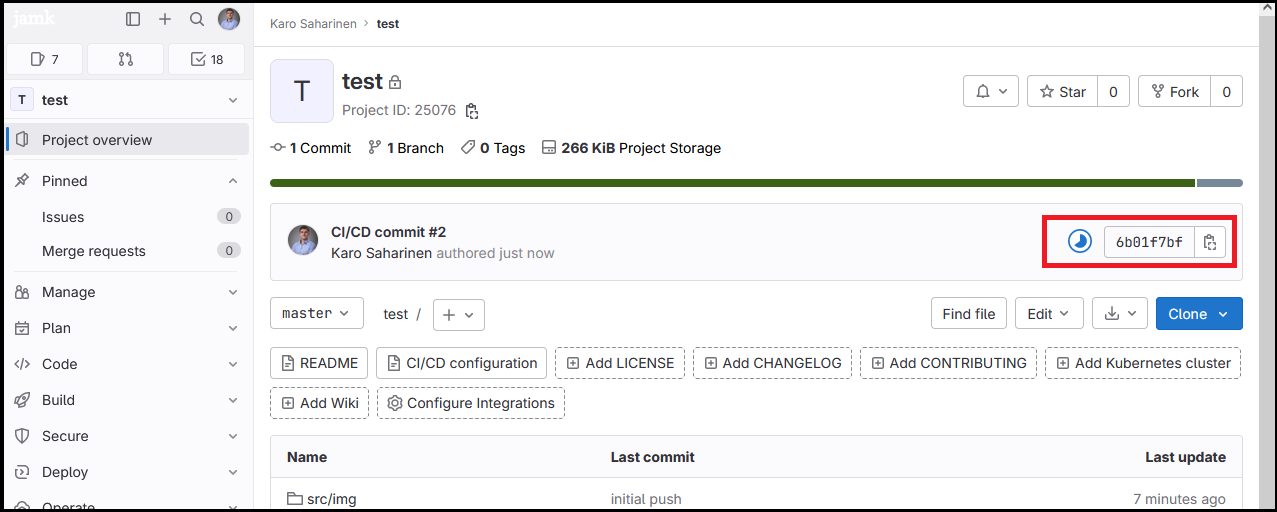Click the repository language progress bar
1277x512 pixels.
[x=732, y=183]
